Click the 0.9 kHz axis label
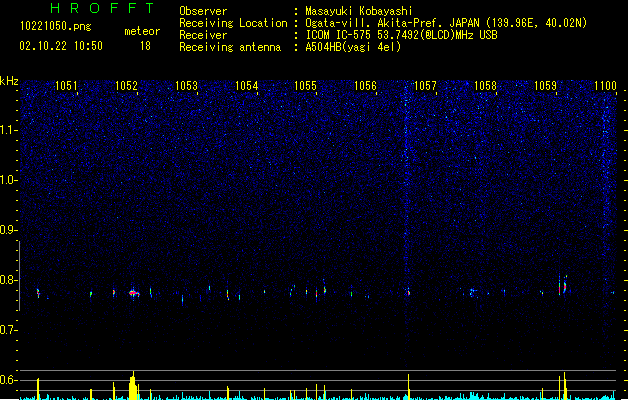 (x=9, y=230)
